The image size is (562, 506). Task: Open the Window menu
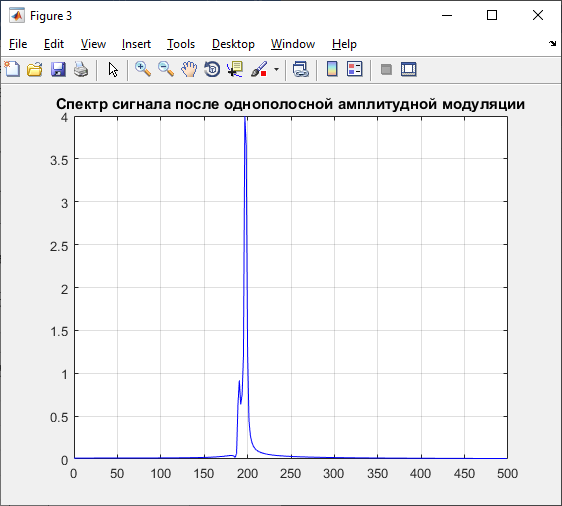click(293, 44)
